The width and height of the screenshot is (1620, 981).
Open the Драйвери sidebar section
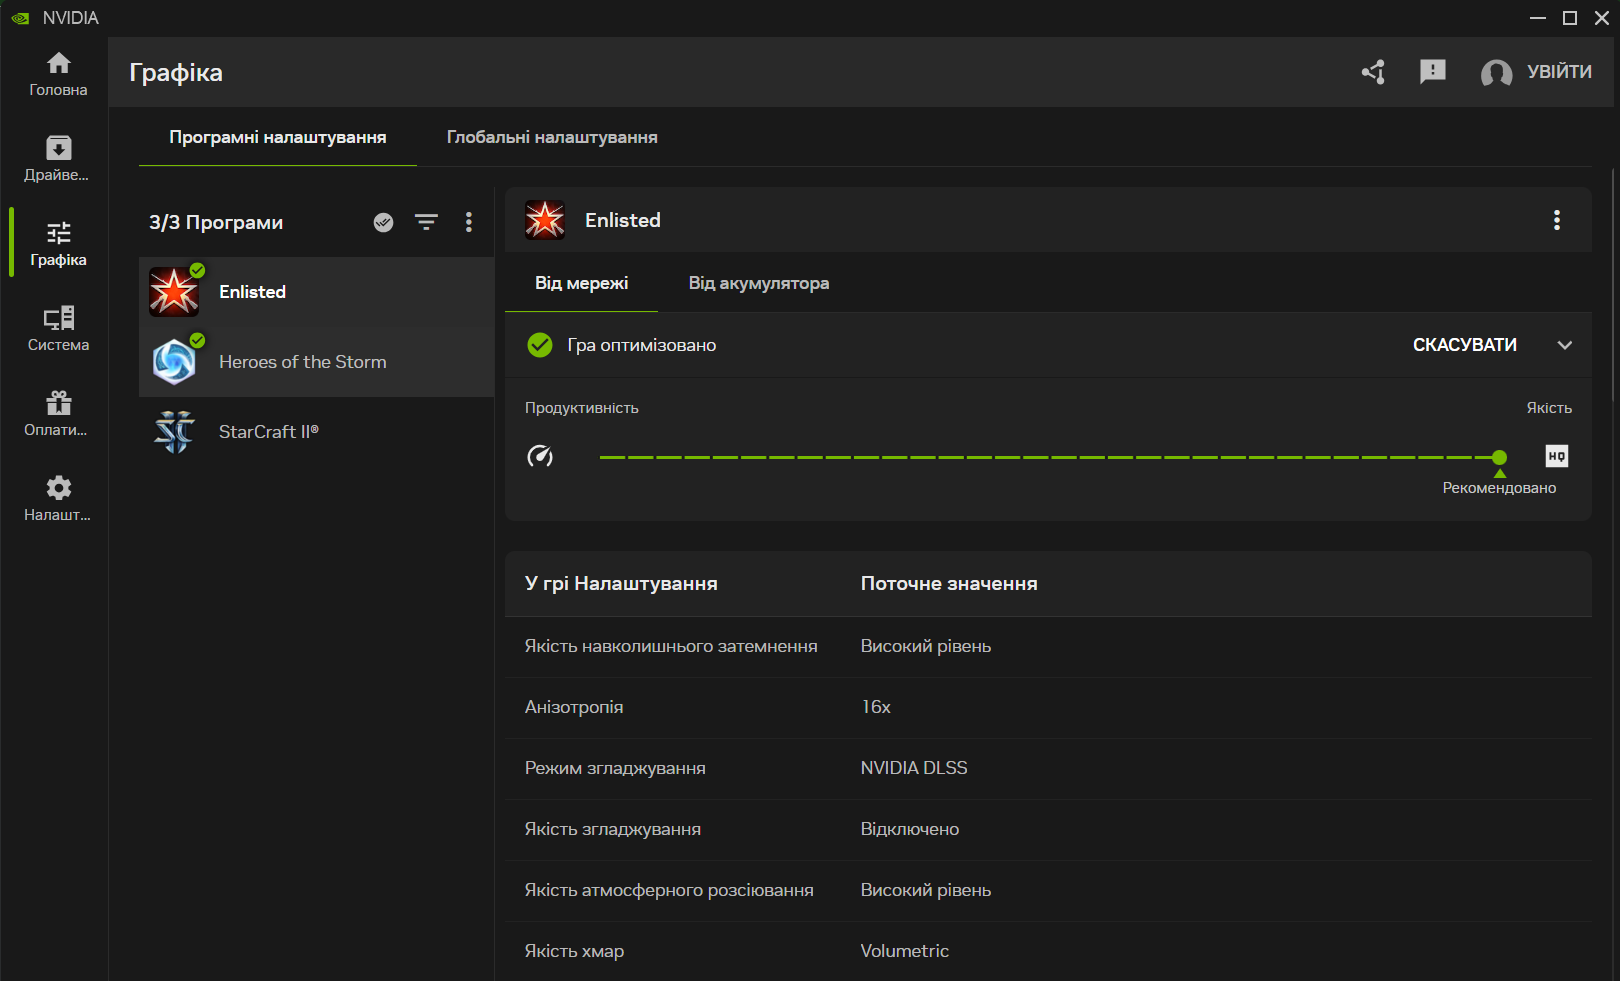(58, 159)
